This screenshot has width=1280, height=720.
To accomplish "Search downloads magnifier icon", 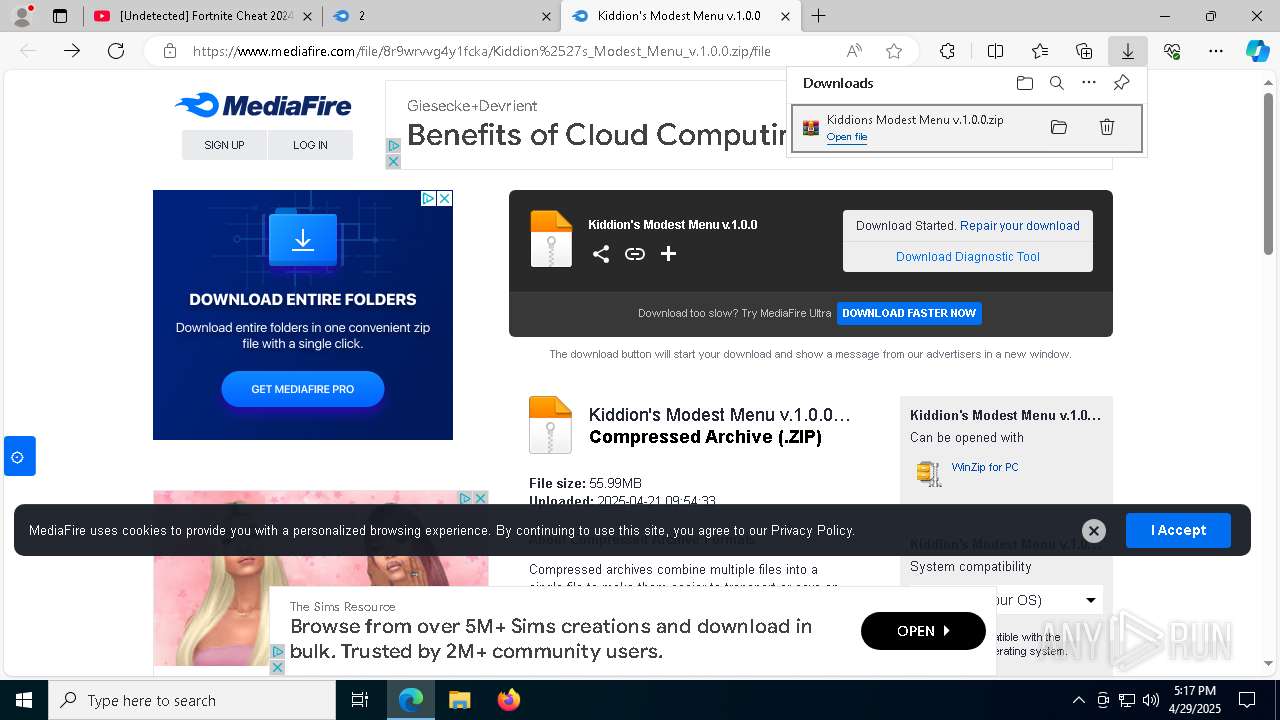I will pyautogui.click(x=1057, y=83).
